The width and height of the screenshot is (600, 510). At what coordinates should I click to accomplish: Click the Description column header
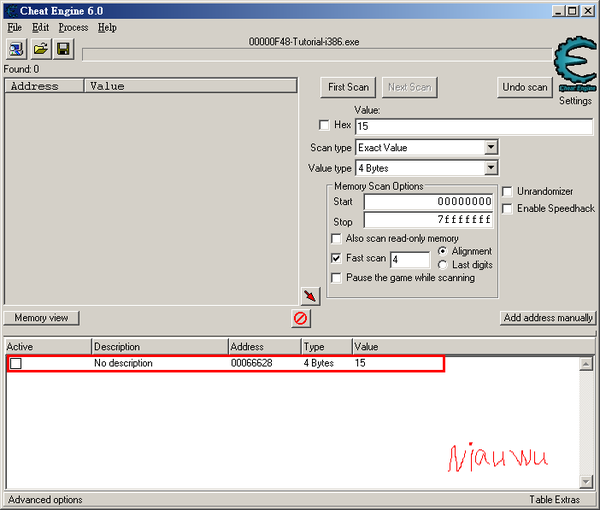point(160,347)
